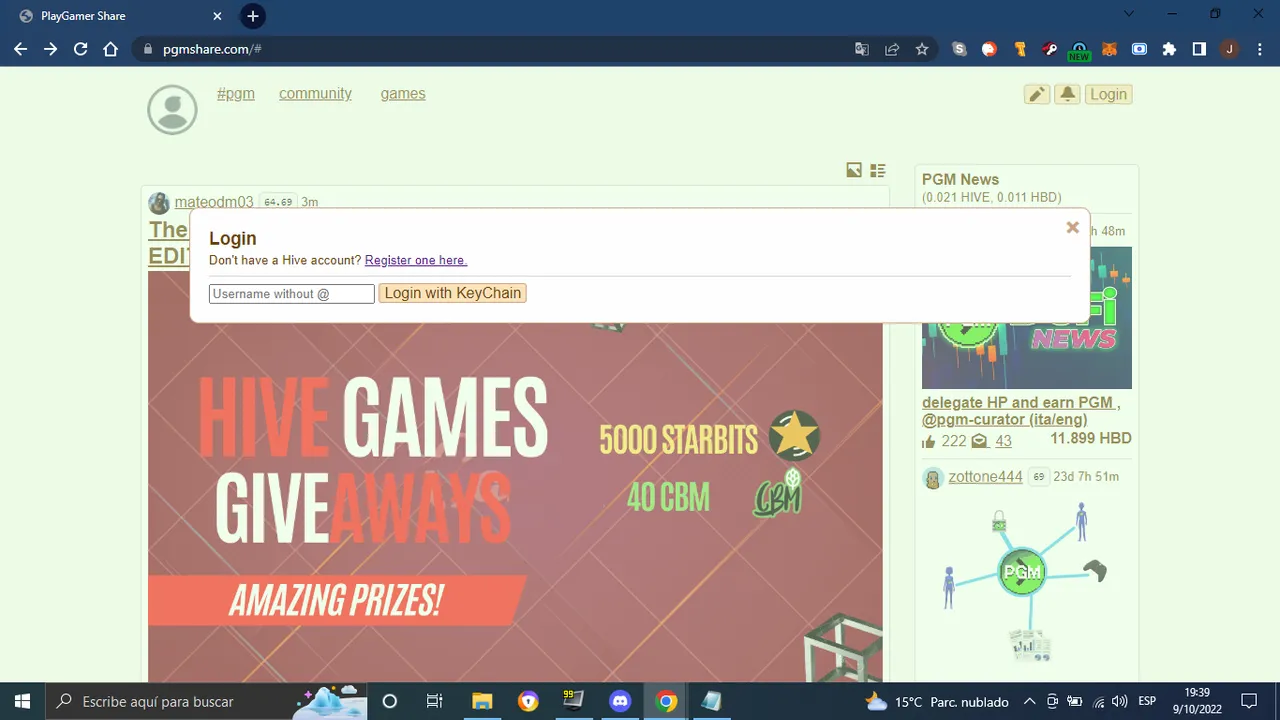Open the Windows Start menu
Screen dimensions: 1280x720
[x=22, y=701]
